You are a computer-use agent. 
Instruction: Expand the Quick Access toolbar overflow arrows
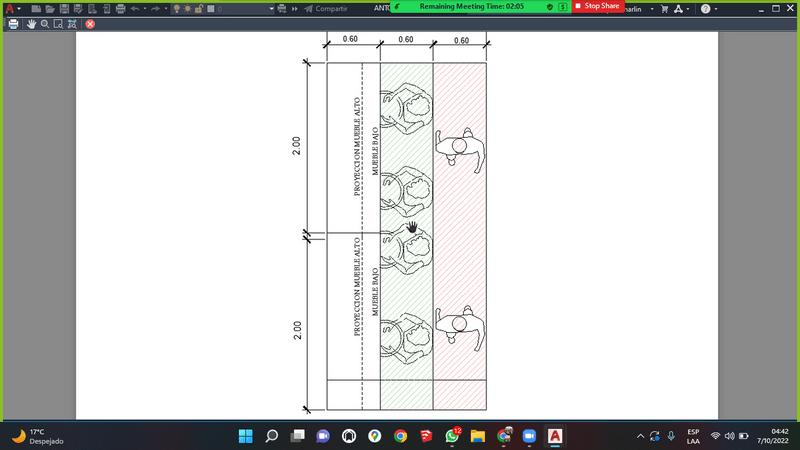(294, 9)
